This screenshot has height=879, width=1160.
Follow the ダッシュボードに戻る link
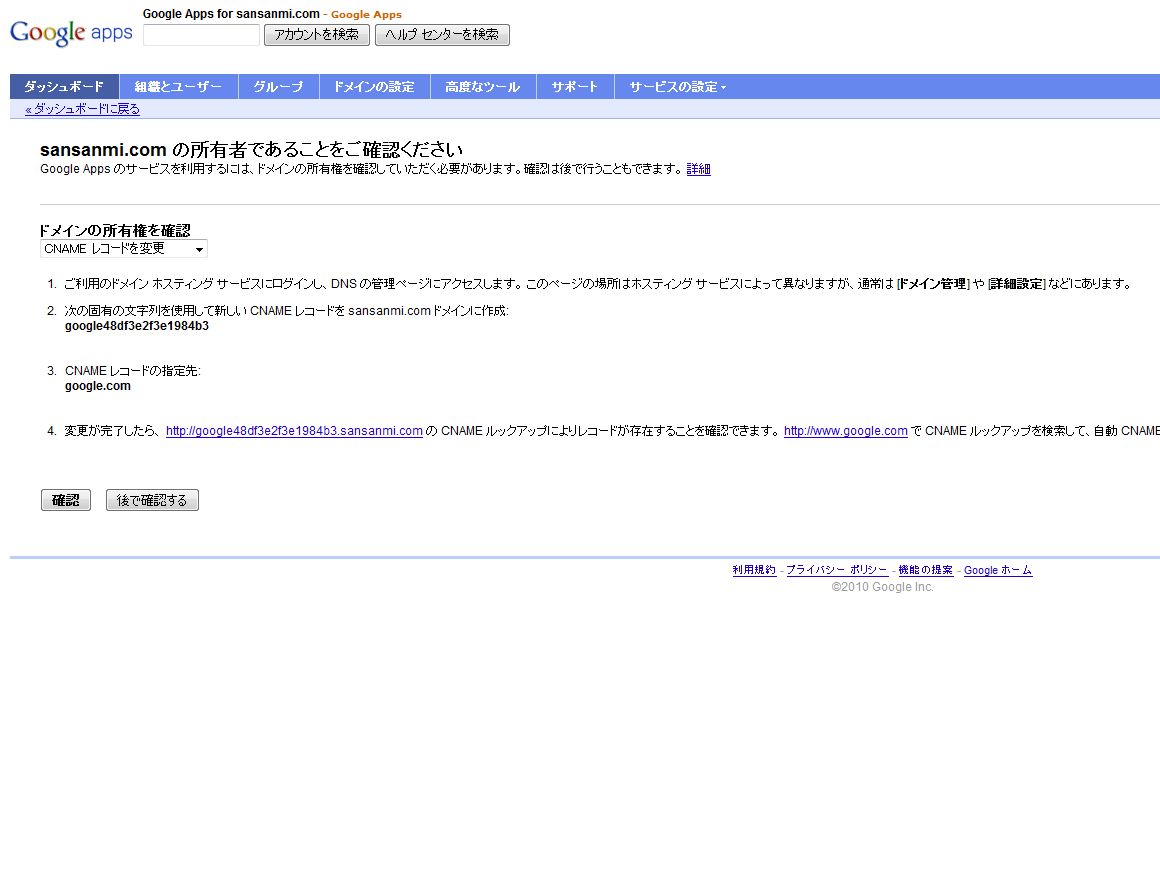82,109
